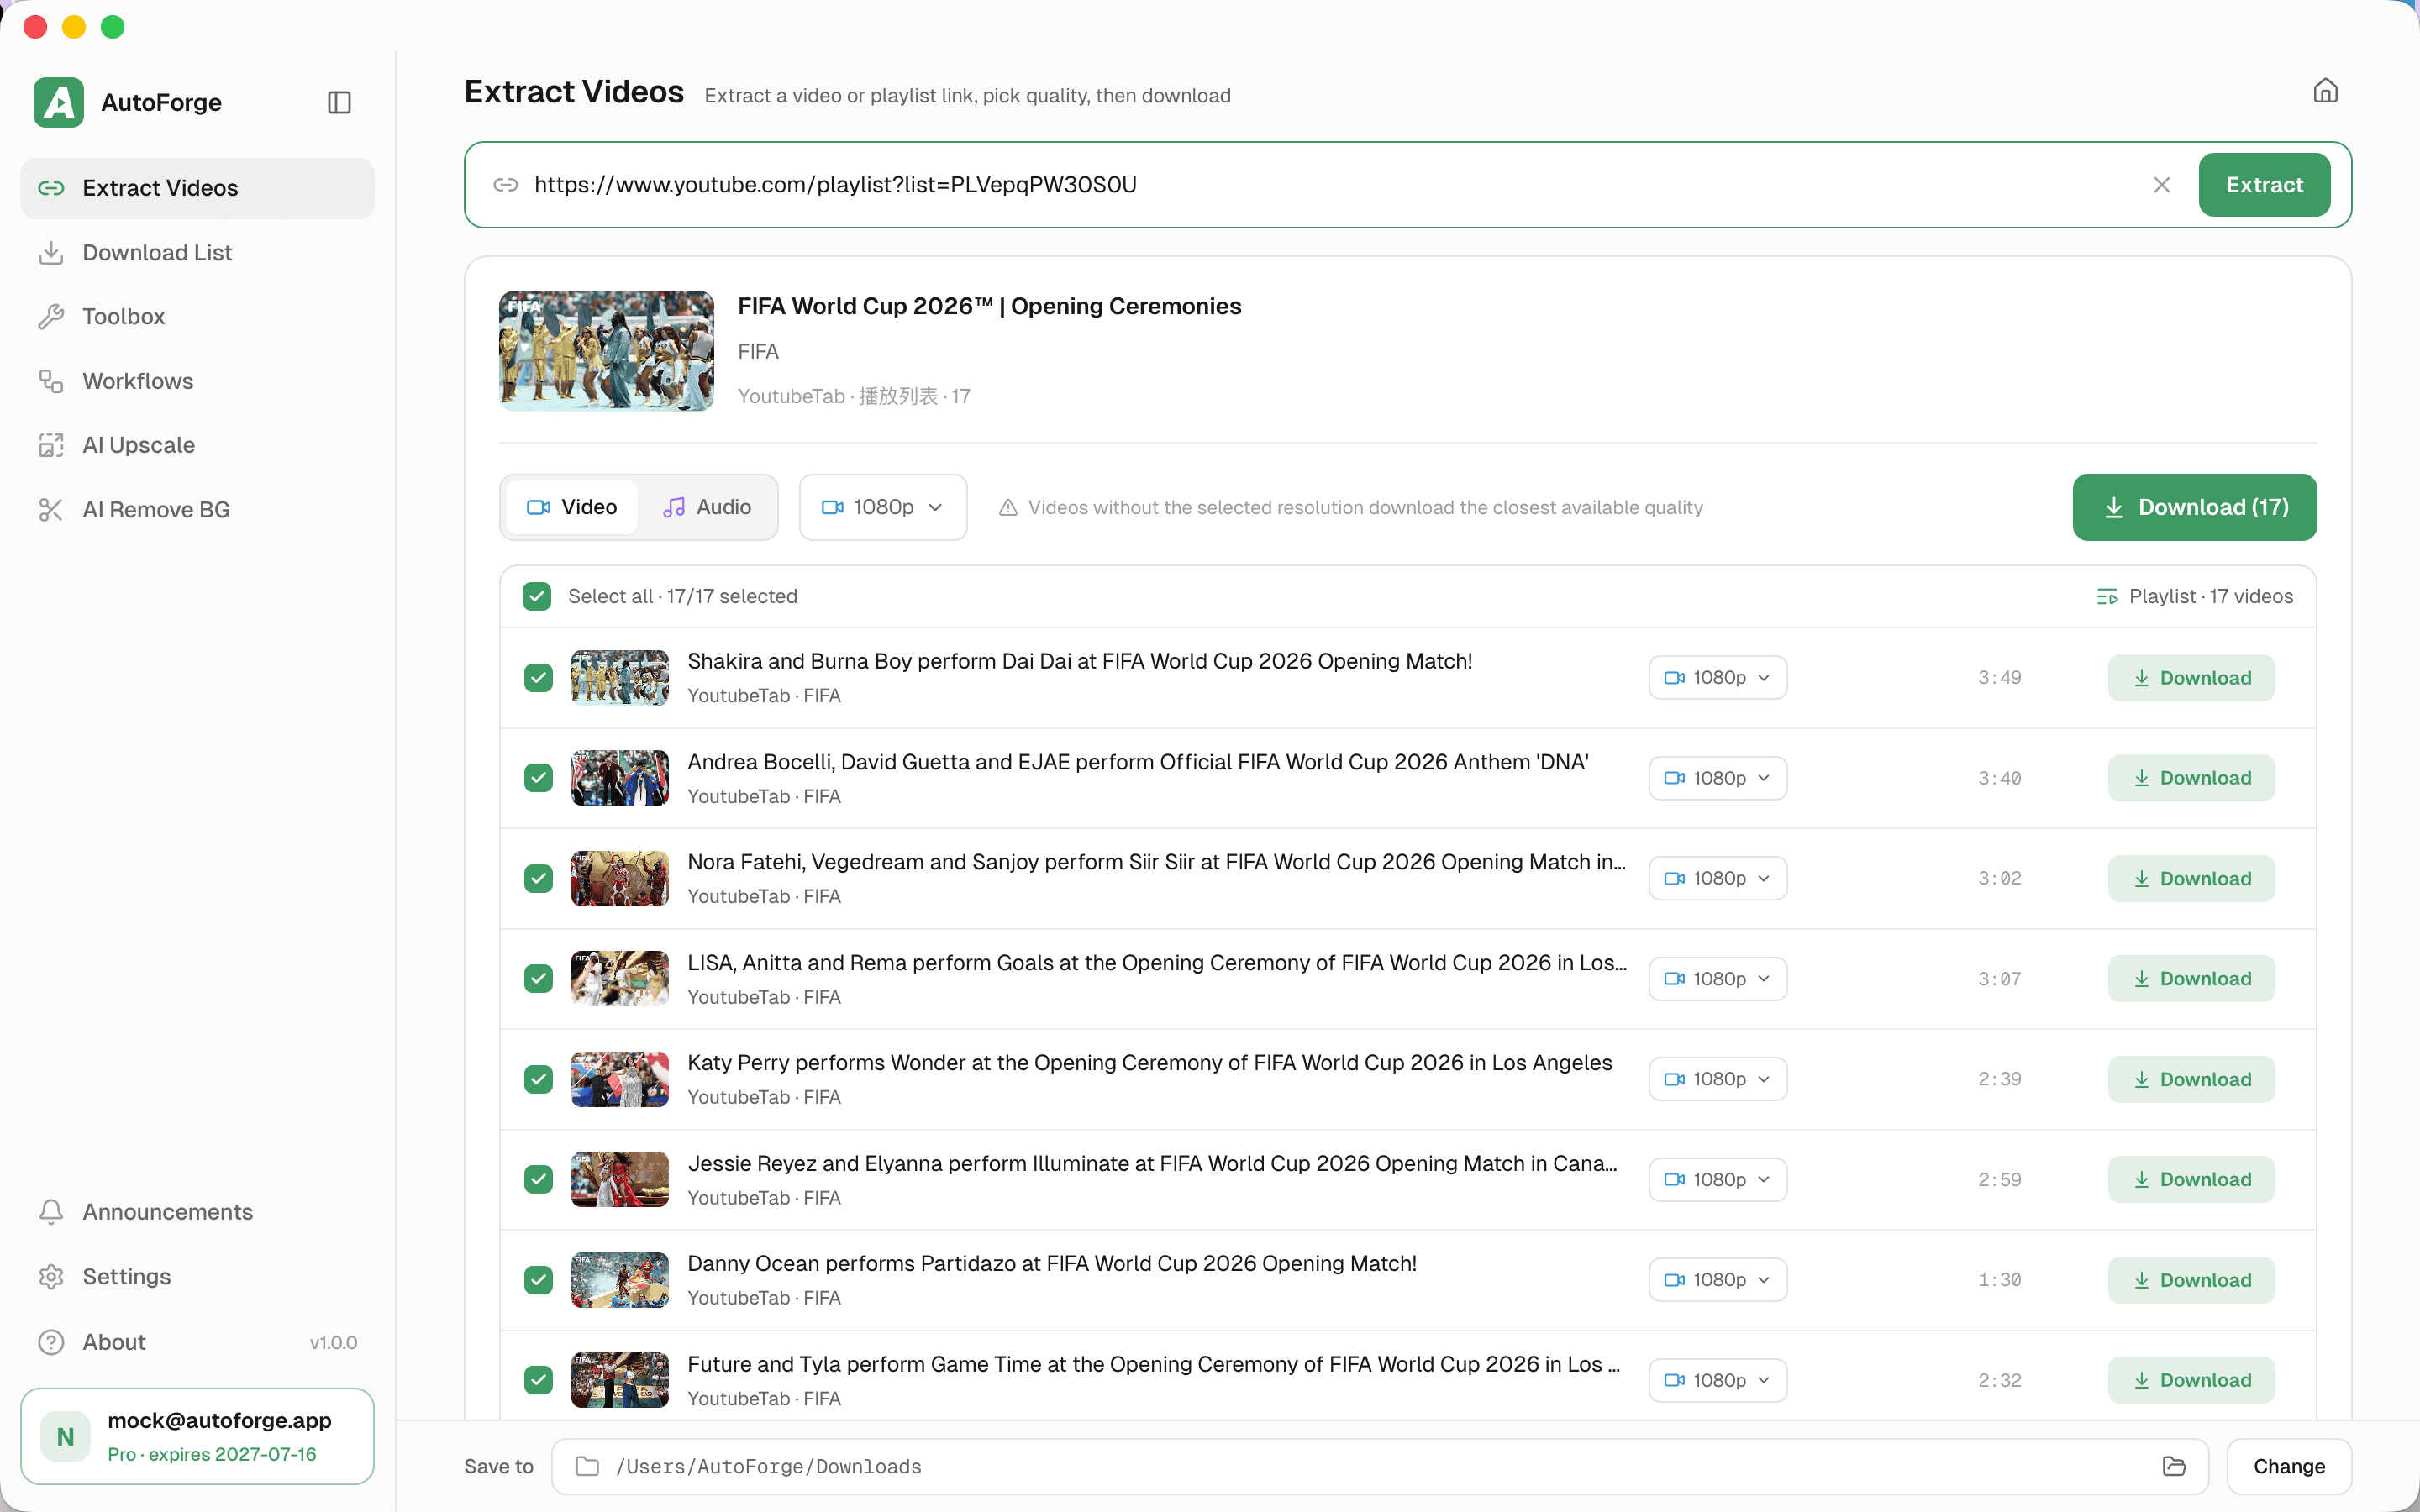The width and height of the screenshot is (2420, 1512).
Task: Go to home via house icon
Action: [2325, 91]
